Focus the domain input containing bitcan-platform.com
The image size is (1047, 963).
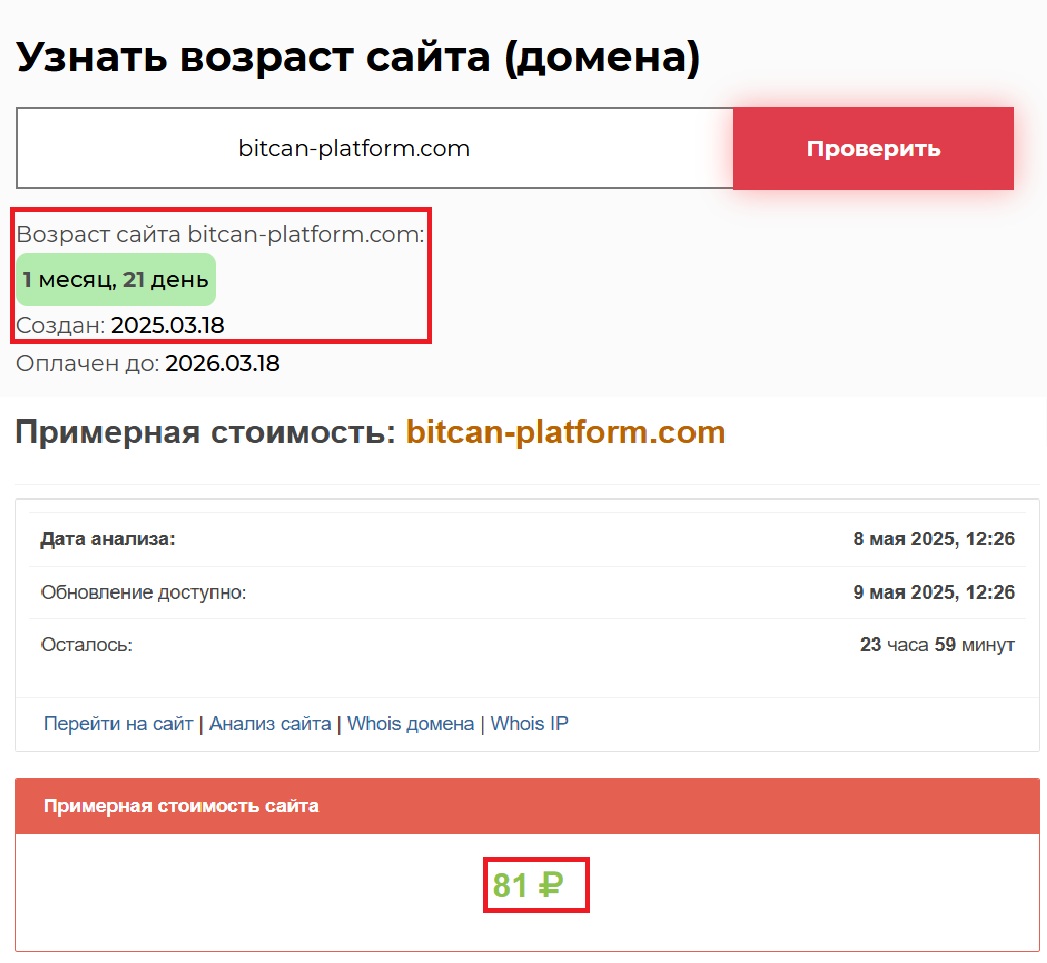[x=374, y=149]
